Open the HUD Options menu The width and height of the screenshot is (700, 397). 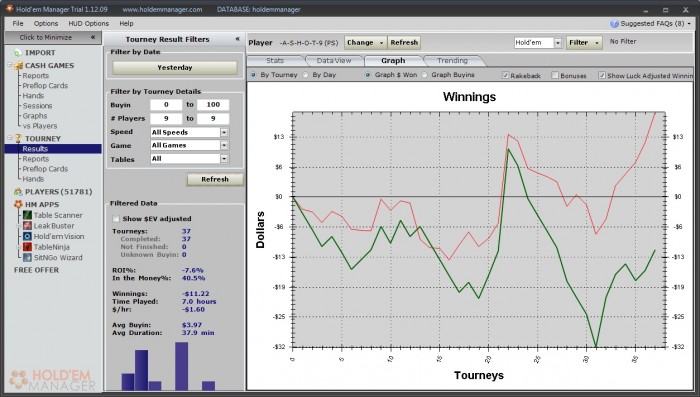point(88,23)
